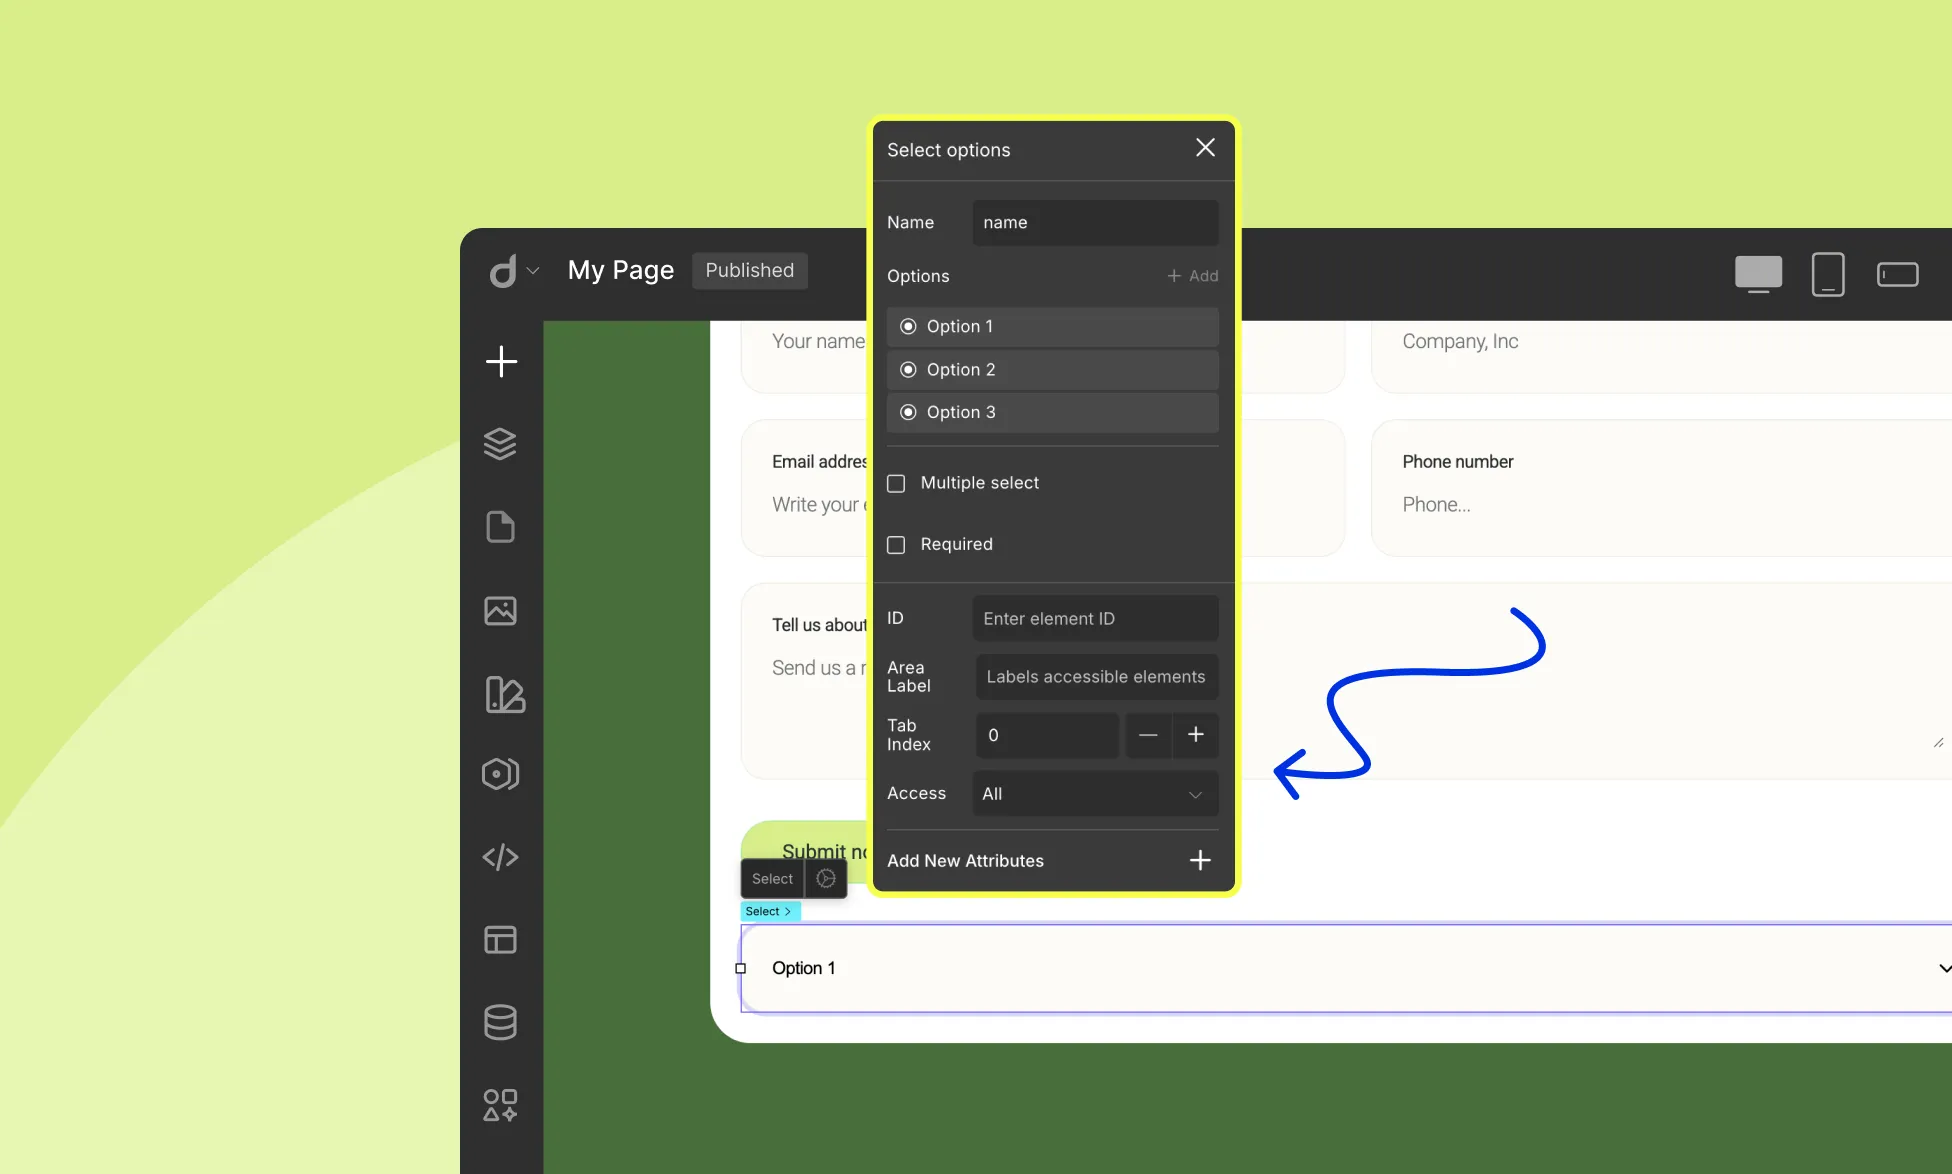This screenshot has height=1174, width=1952.
Task: Enable the Multiple select checkbox
Action: (x=896, y=483)
